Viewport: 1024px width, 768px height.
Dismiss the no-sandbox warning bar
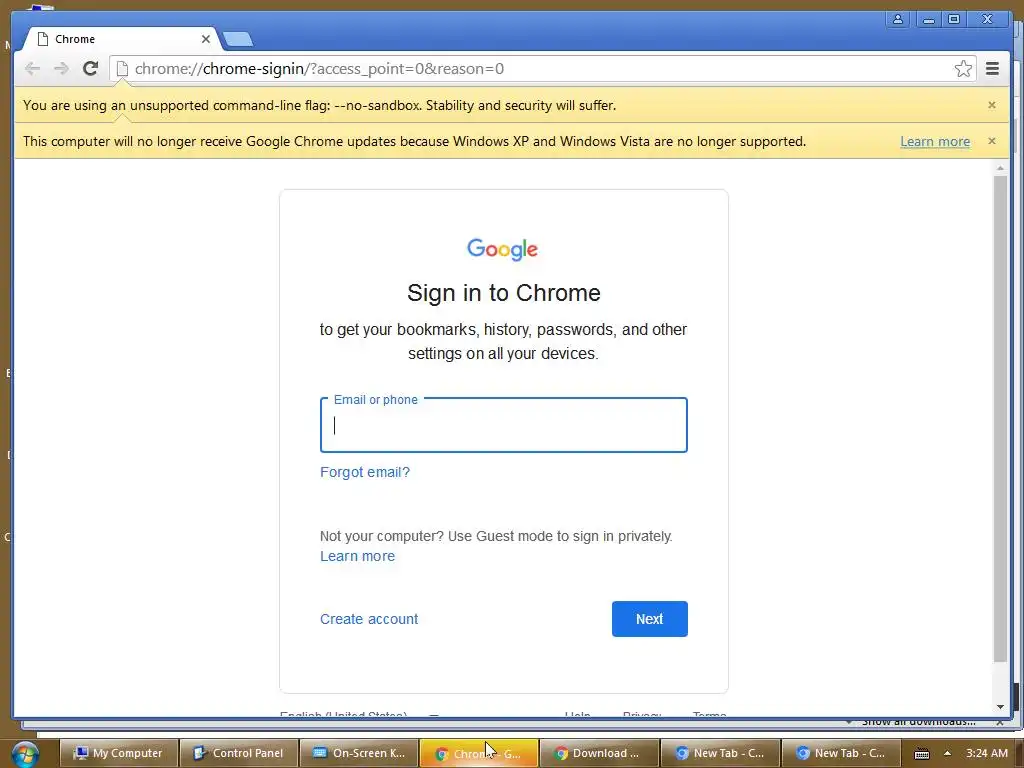991,105
